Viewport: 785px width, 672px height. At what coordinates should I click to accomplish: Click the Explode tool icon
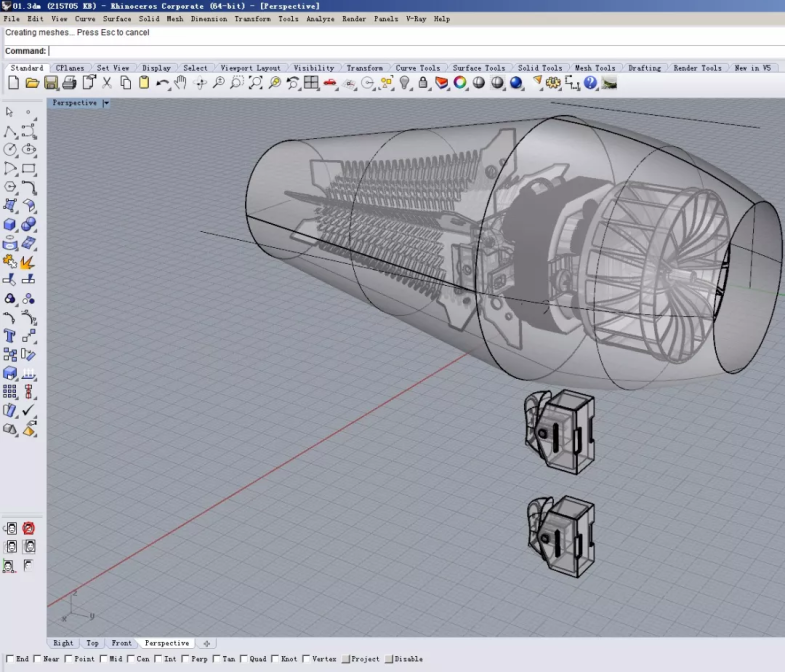coord(29,262)
